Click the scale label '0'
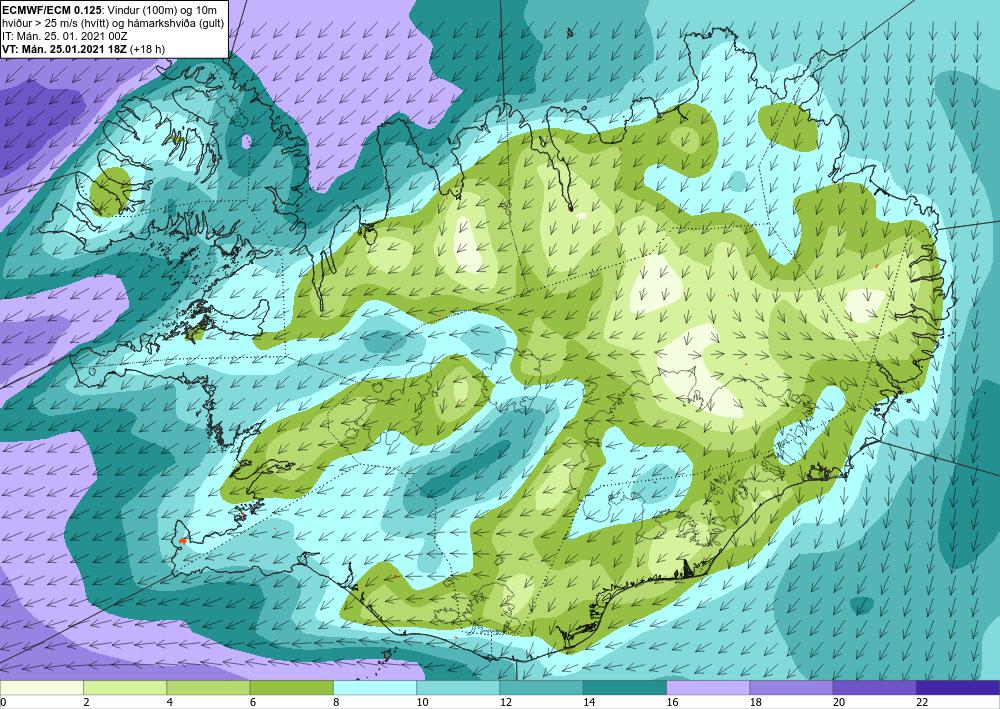The width and height of the screenshot is (1000, 709). click(x=3, y=702)
